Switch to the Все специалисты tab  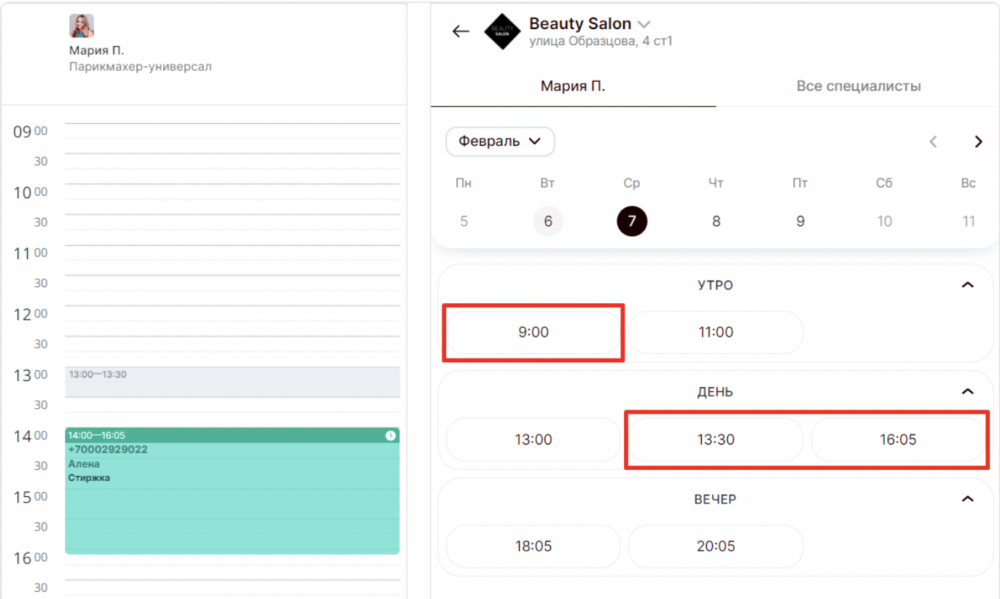(858, 86)
